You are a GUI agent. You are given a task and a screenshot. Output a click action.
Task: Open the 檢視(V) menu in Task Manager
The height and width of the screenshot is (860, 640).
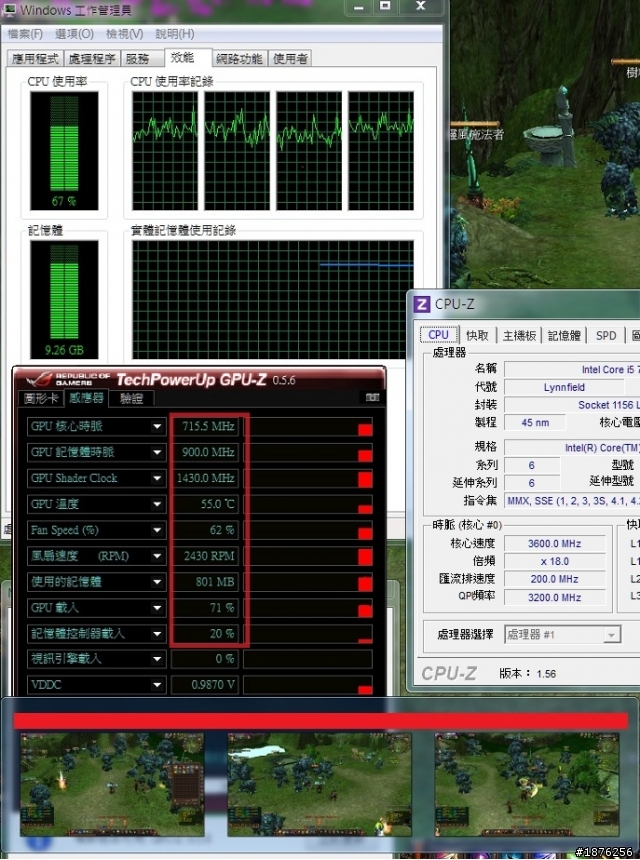click(124, 34)
